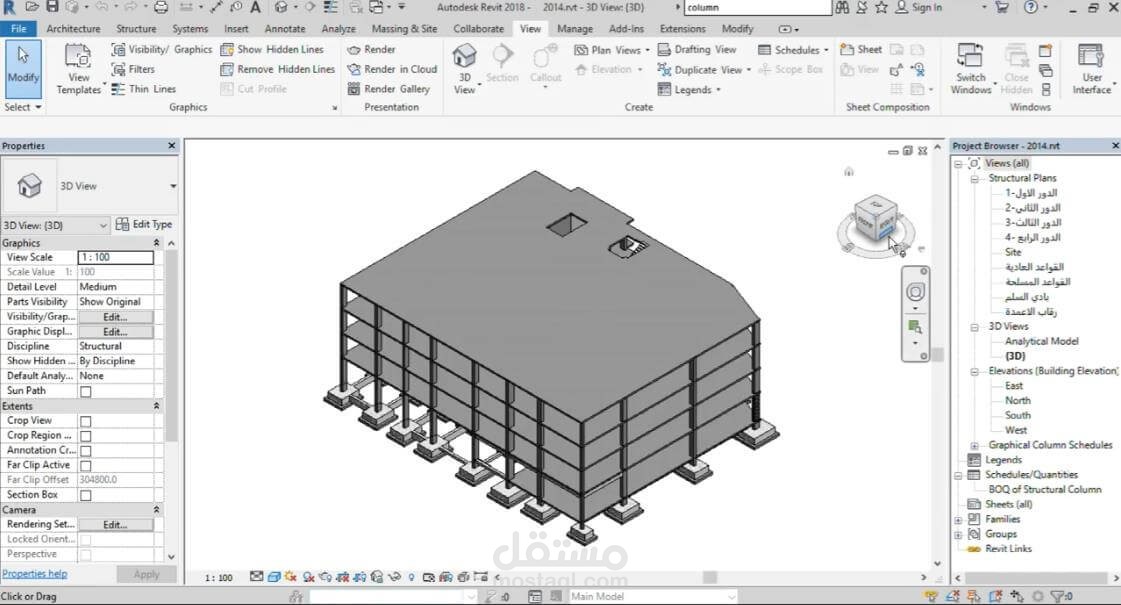The height and width of the screenshot is (605, 1121).
Task: Create a Section view
Action: click(x=502, y=64)
